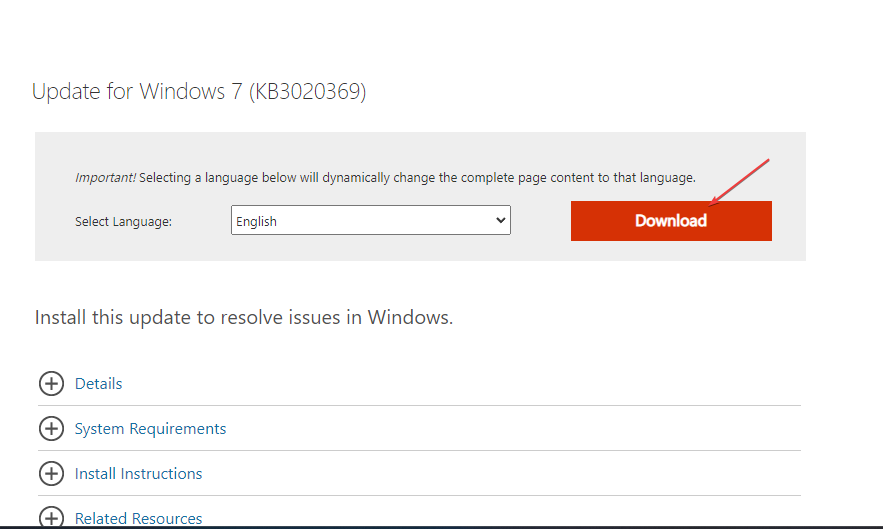Open the Related Resources text link
The width and height of the screenshot is (883, 529).
[138, 519]
